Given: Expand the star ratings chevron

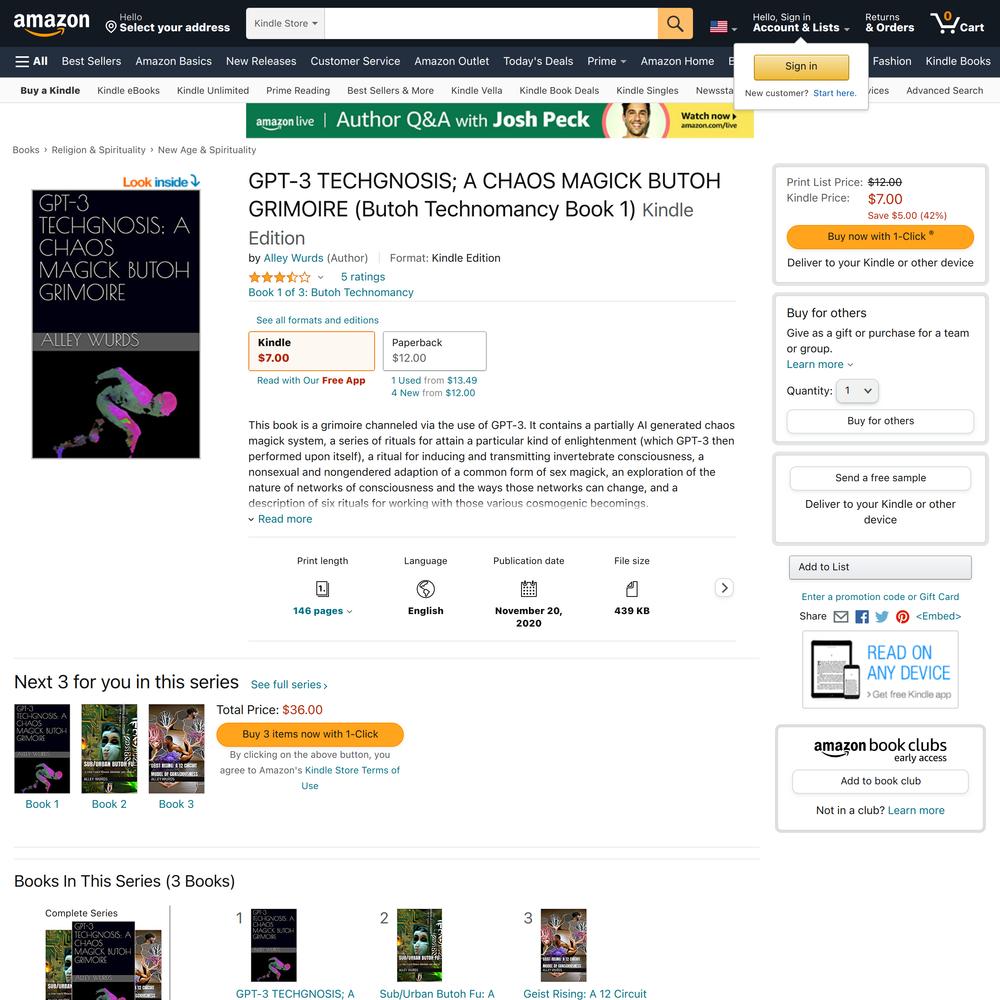Looking at the screenshot, I should point(320,277).
